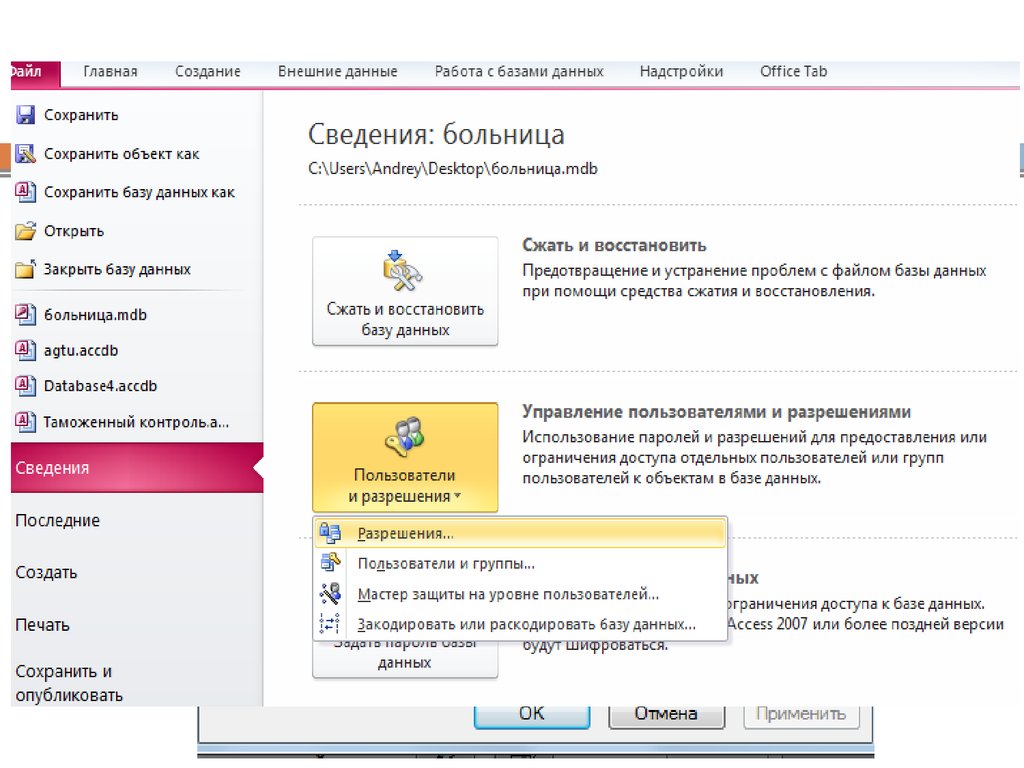Select Закодировать или раскодировать базу данных
Viewport: 1024px width, 768px height.
click(x=526, y=625)
